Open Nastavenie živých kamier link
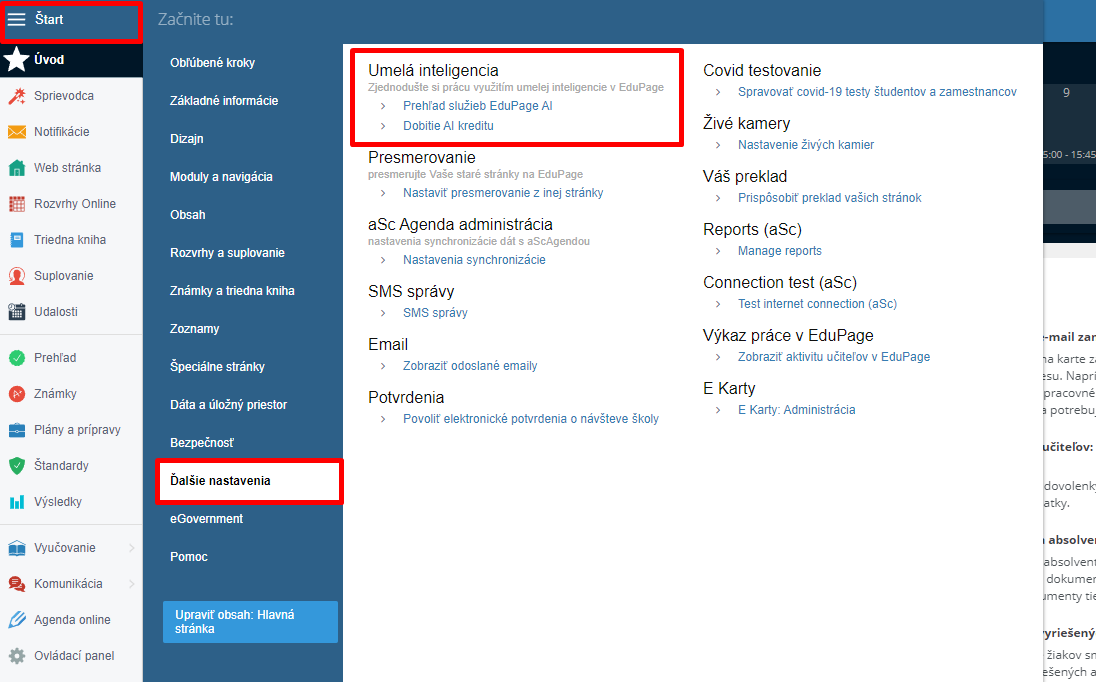The width and height of the screenshot is (1096, 682). click(806, 145)
